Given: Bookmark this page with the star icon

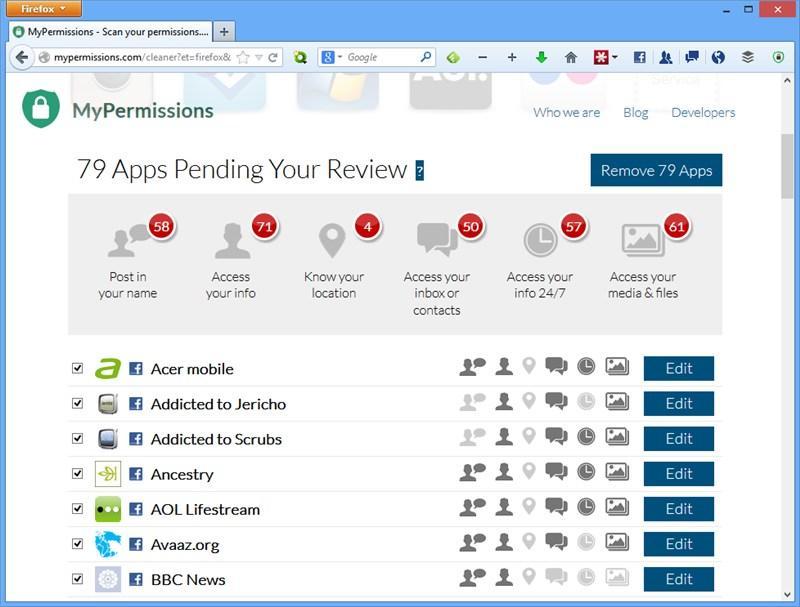Looking at the screenshot, I should point(243,58).
